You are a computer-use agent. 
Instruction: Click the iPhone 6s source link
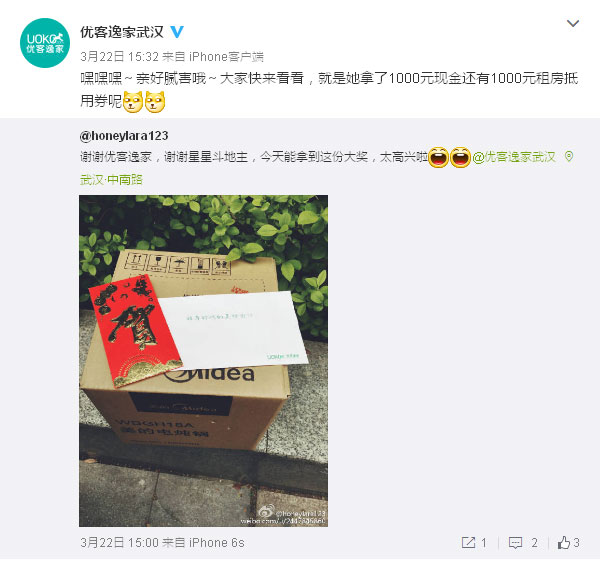click(x=217, y=542)
